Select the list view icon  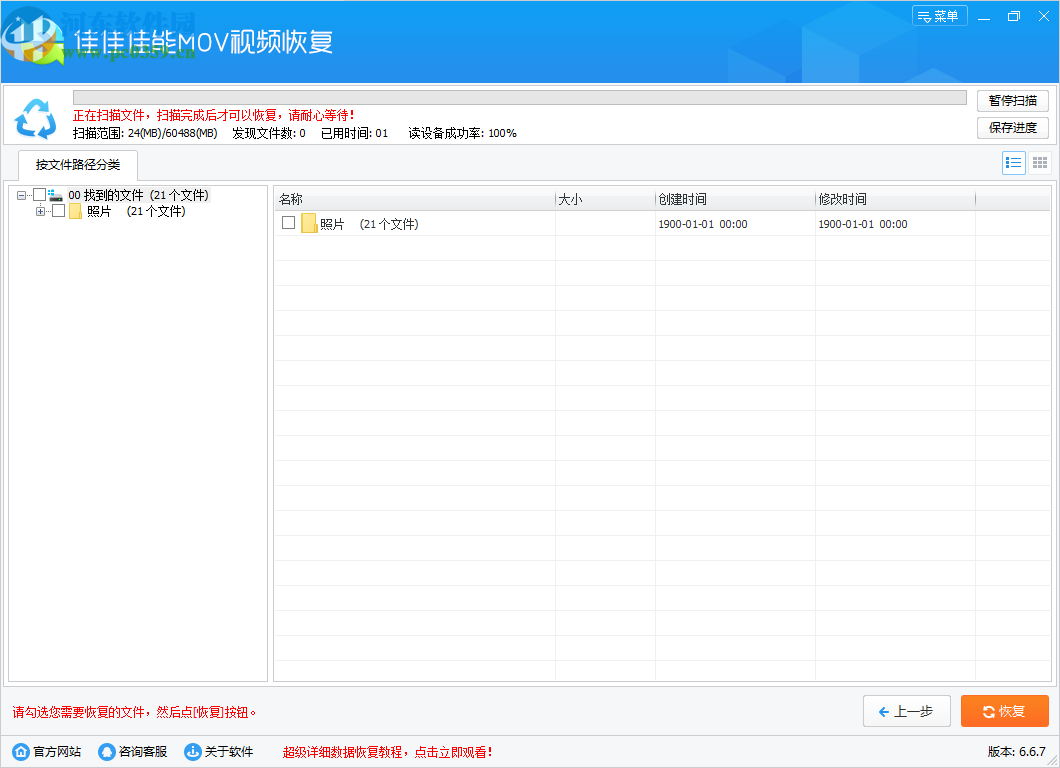click(x=1013, y=163)
